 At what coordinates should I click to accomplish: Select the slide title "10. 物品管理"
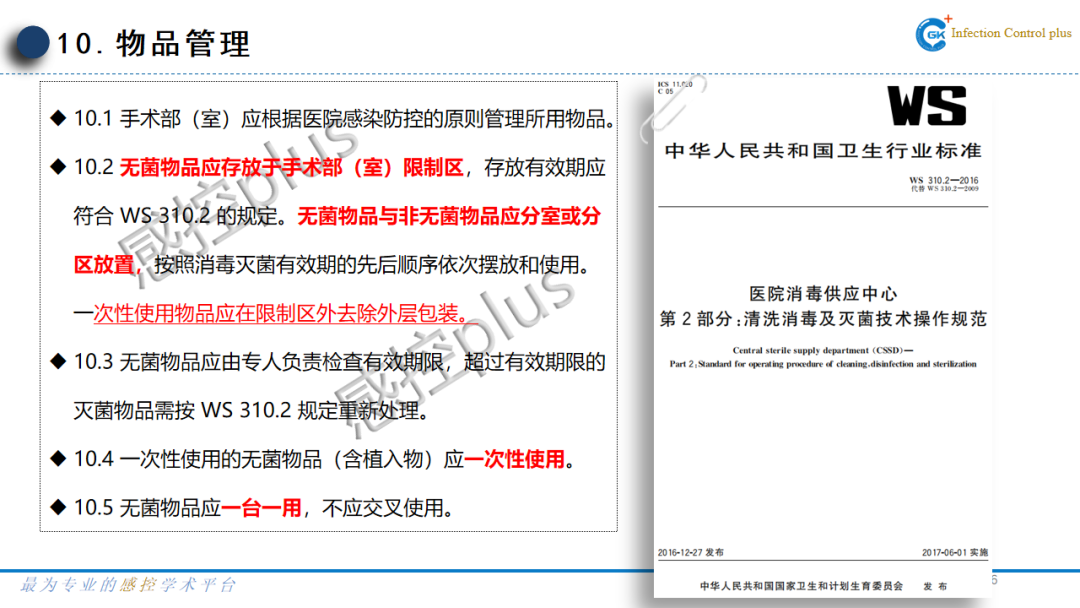click(153, 43)
